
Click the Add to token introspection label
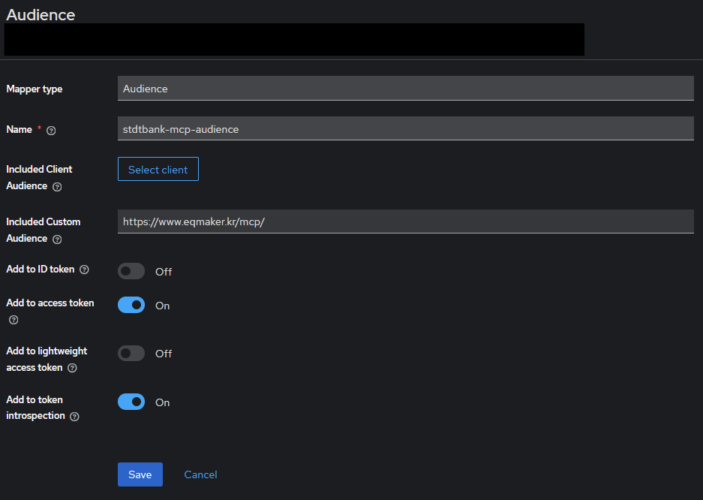35,408
